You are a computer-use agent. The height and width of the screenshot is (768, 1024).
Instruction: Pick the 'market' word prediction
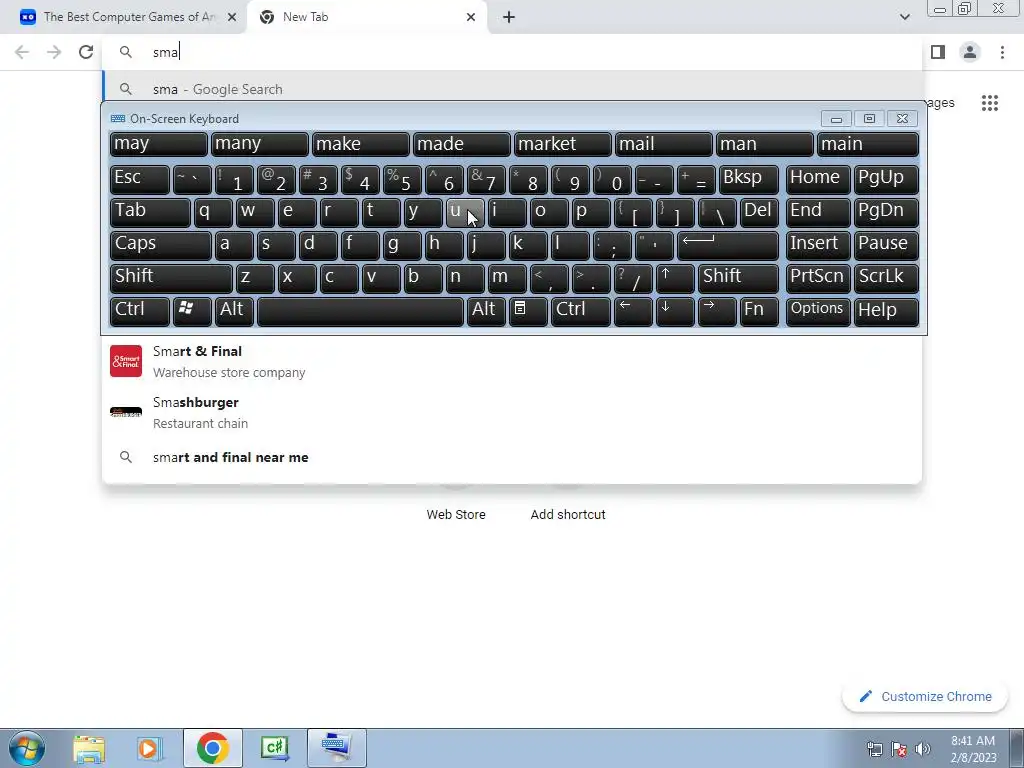pos(562,144)
